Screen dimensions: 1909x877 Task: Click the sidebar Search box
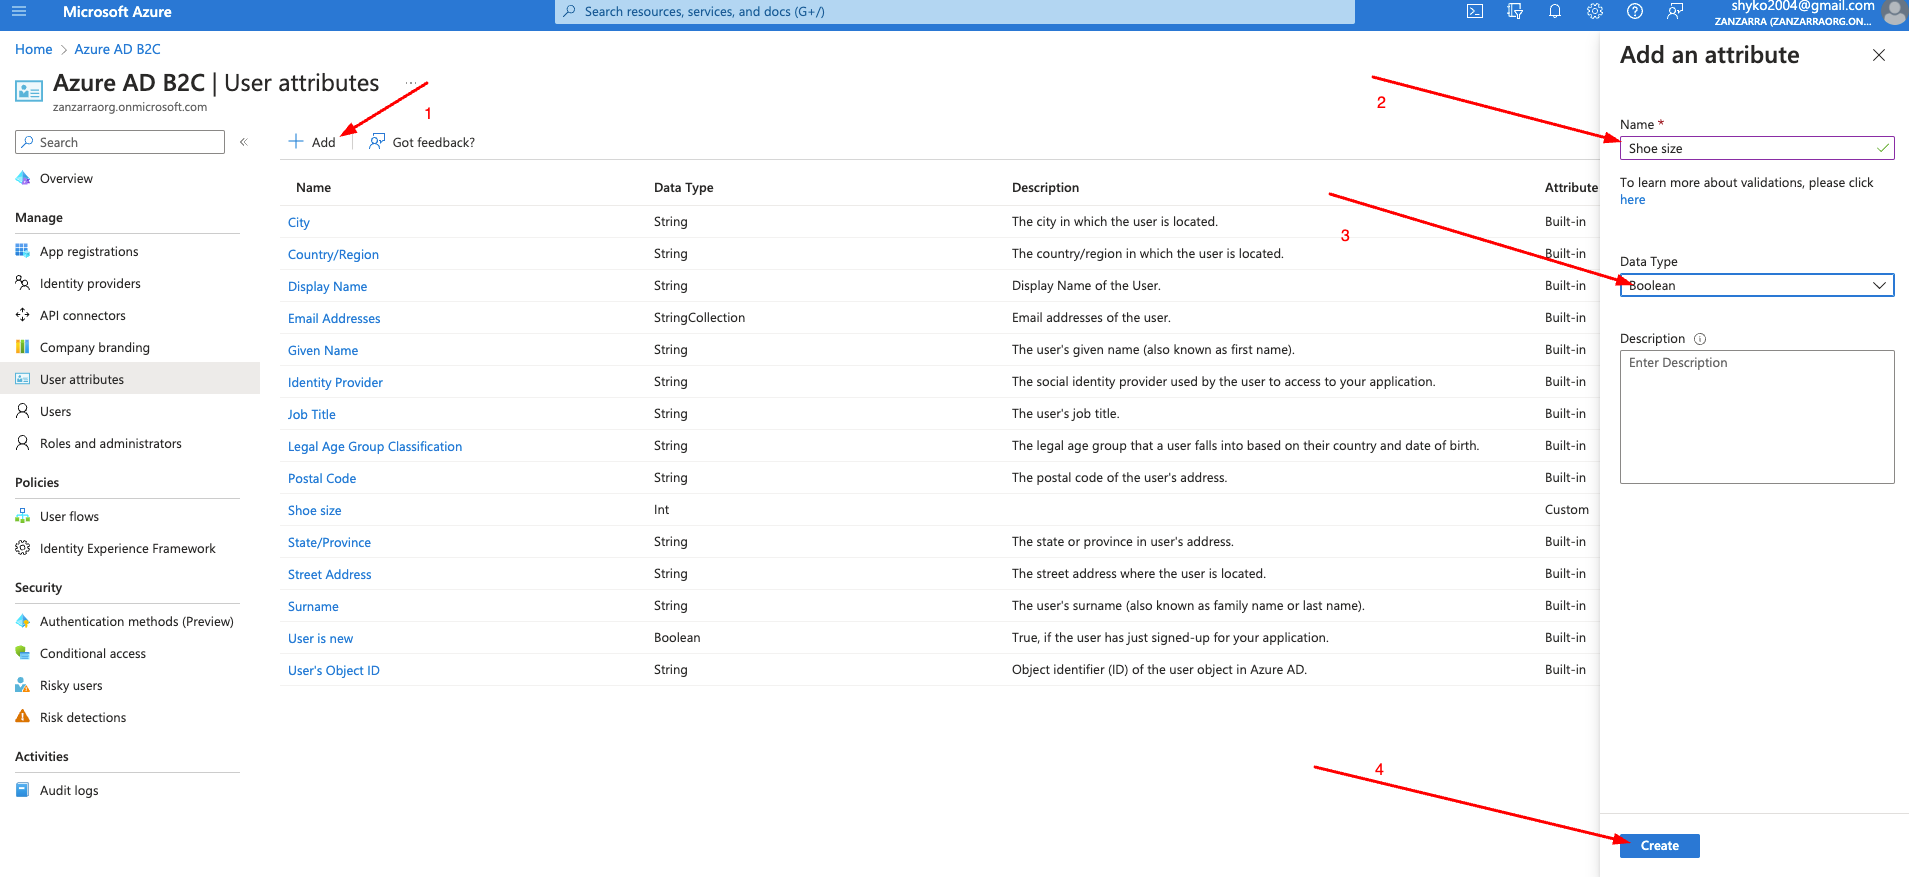pos(120,142)
